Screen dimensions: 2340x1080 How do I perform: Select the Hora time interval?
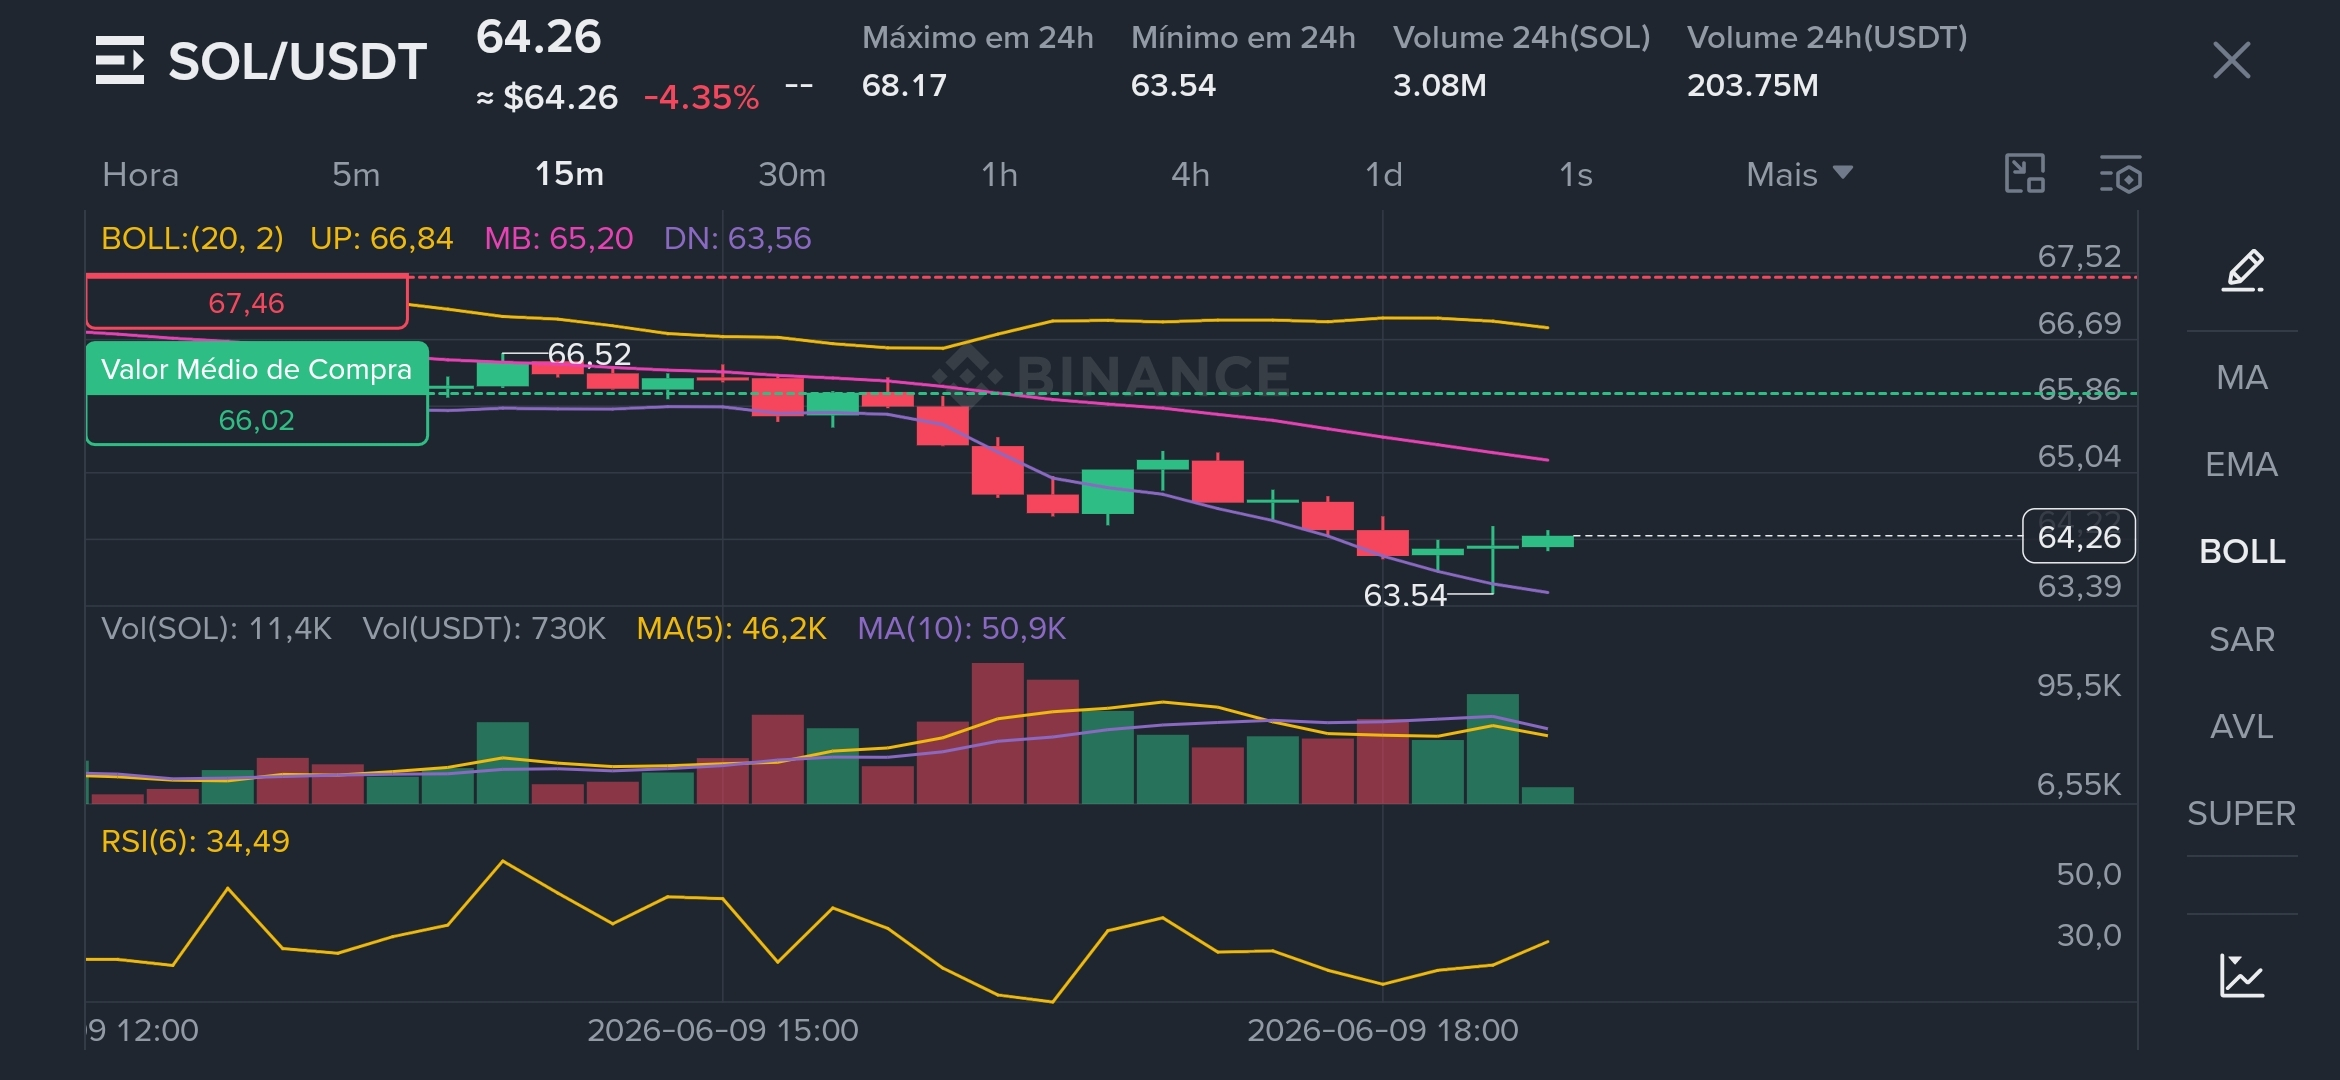[141, 175]
